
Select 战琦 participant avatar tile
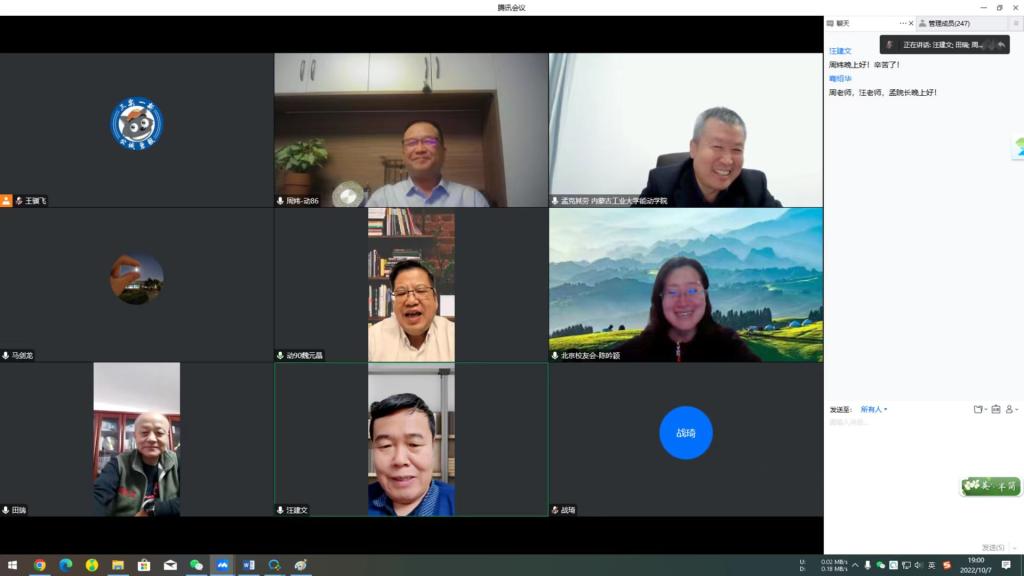click(685, 433)
